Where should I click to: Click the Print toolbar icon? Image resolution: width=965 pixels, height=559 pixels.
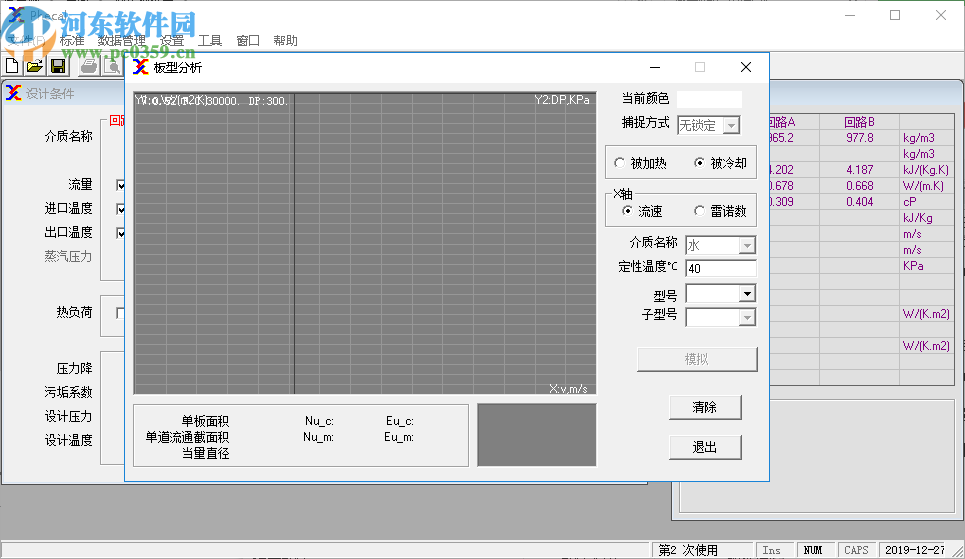pyautogui.click(x=89, y=66)
